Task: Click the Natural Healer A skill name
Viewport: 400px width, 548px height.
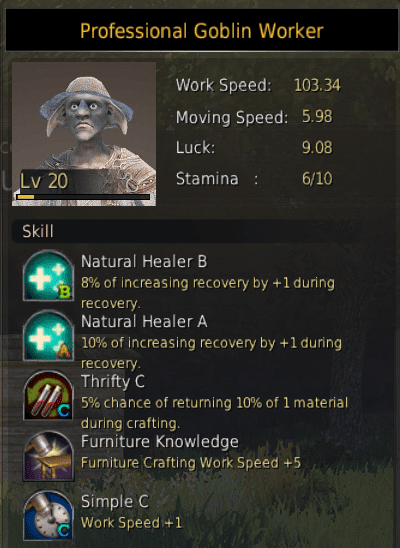Action: (x=144, y=322)
